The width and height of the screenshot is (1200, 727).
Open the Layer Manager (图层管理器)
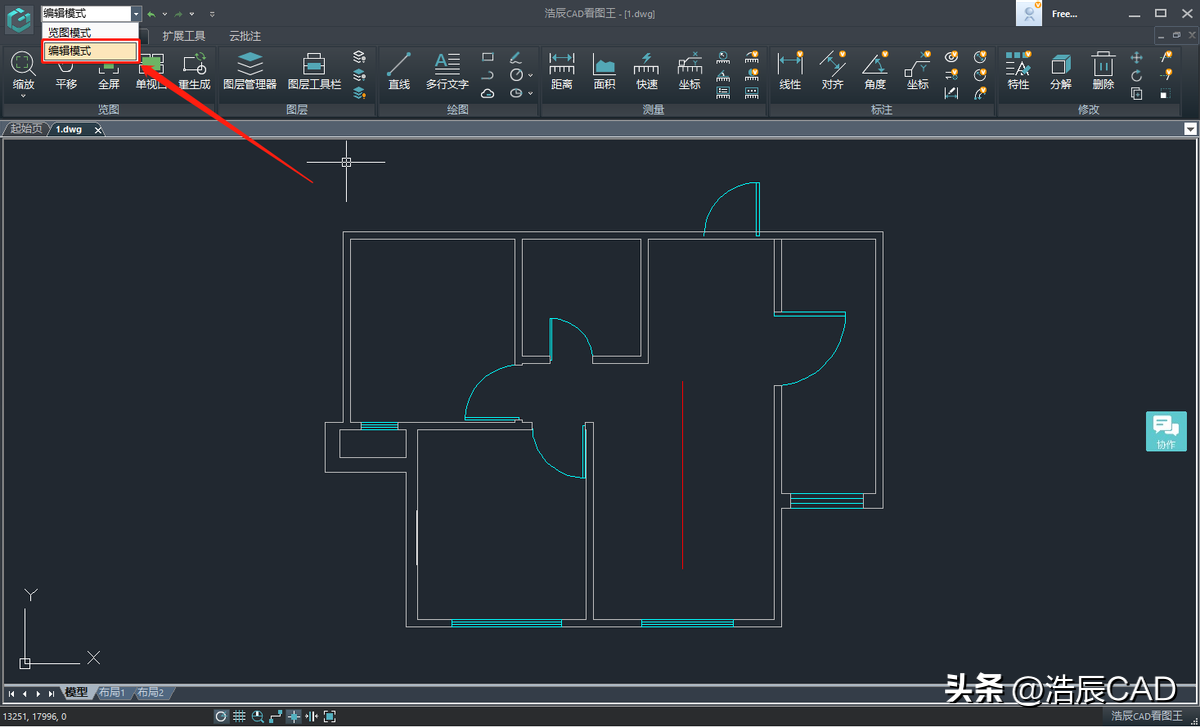pos(249,72)
